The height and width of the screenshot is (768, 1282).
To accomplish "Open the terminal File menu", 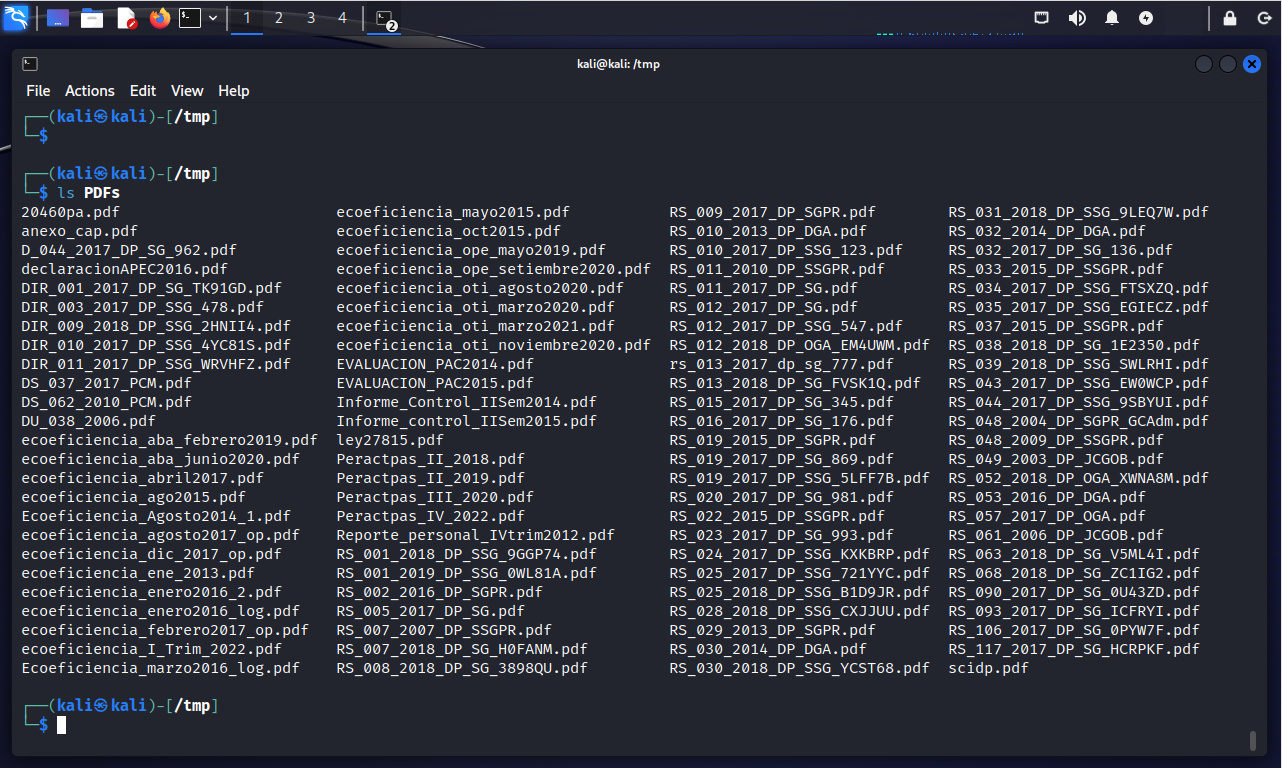I will pos(38,91).
